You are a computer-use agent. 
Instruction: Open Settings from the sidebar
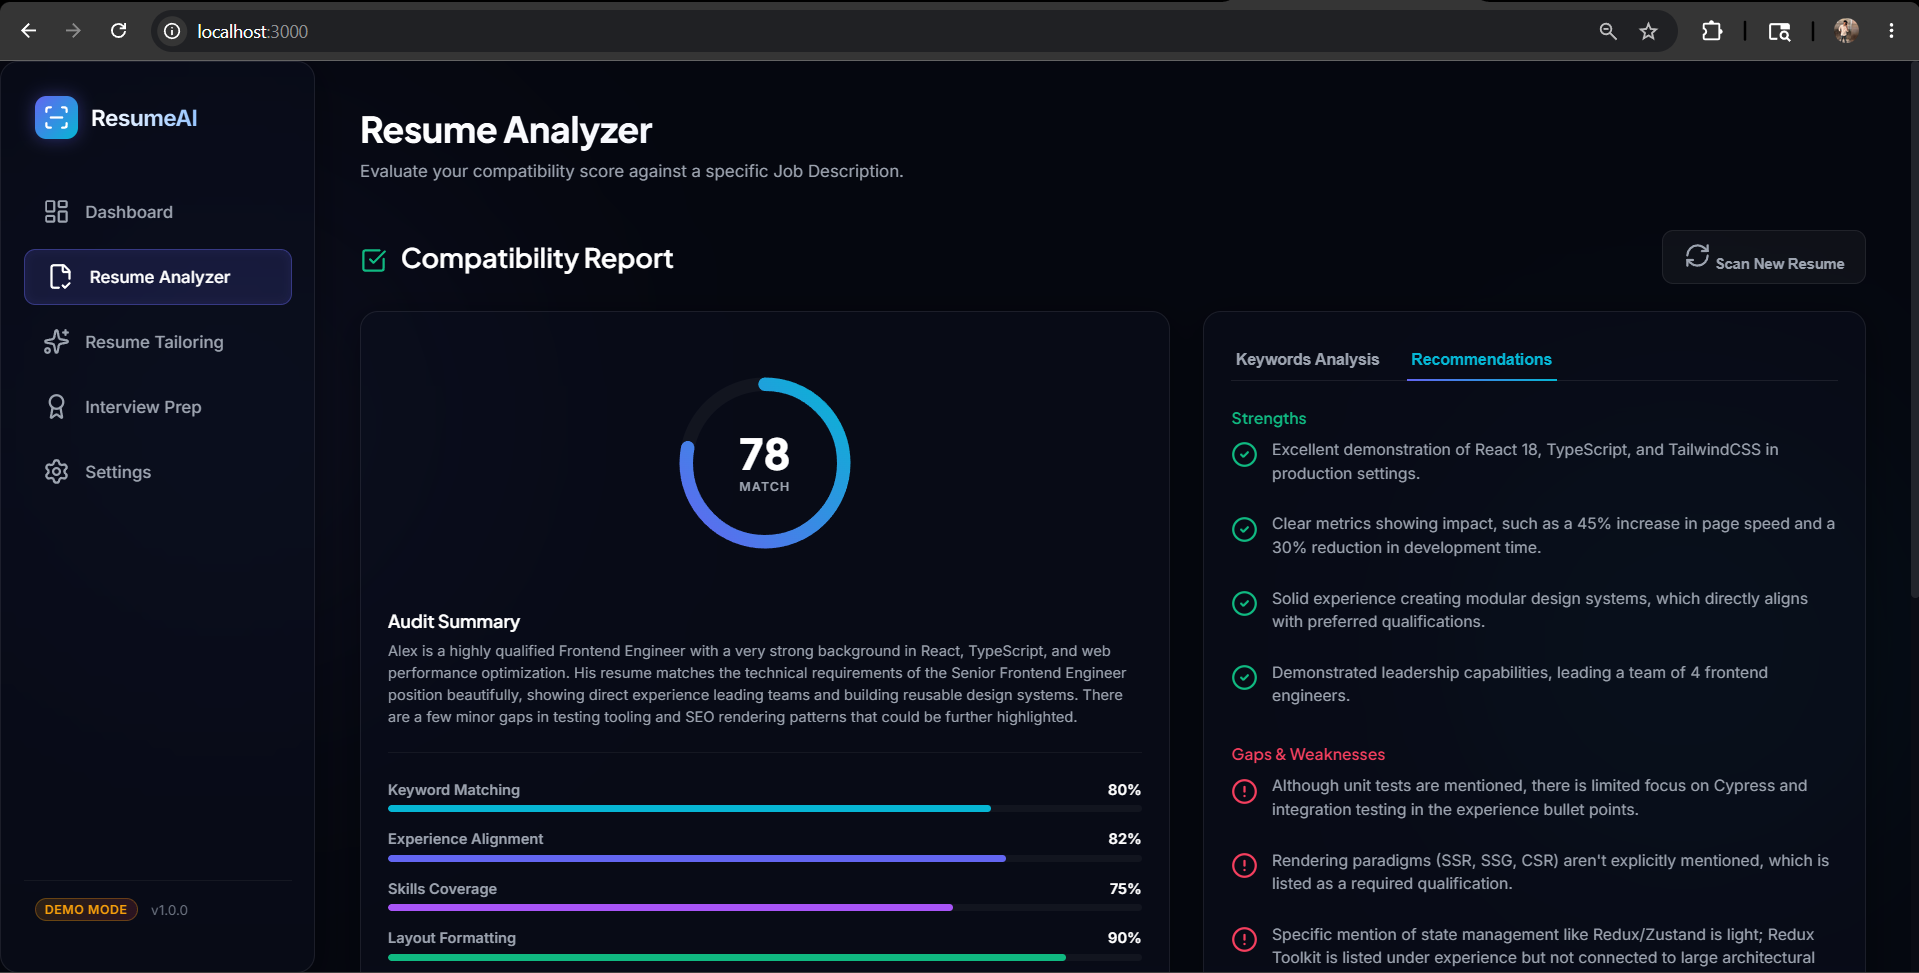pos(158,472)
